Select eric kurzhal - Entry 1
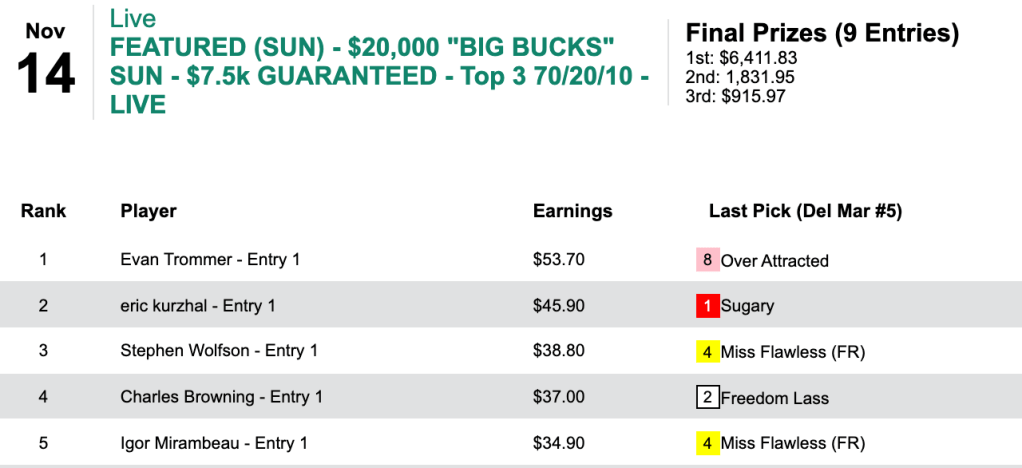 (x=198, y=306)
